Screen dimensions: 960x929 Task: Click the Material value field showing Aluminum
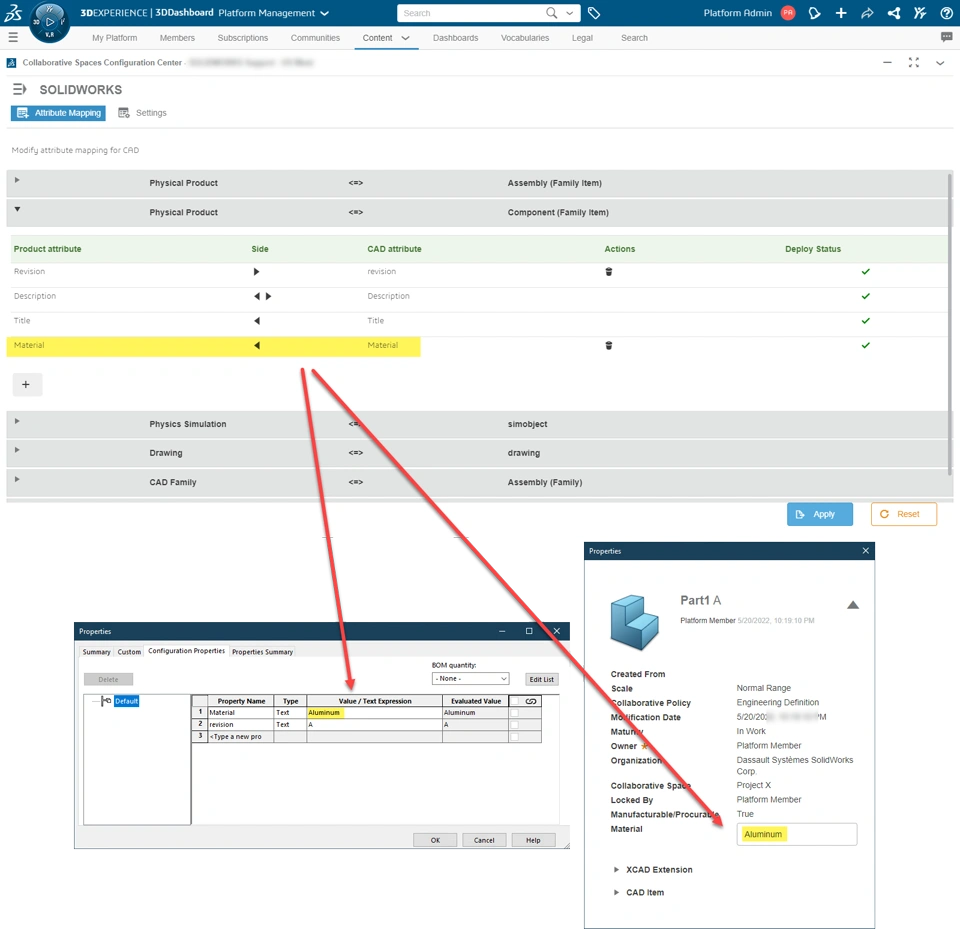797,834
